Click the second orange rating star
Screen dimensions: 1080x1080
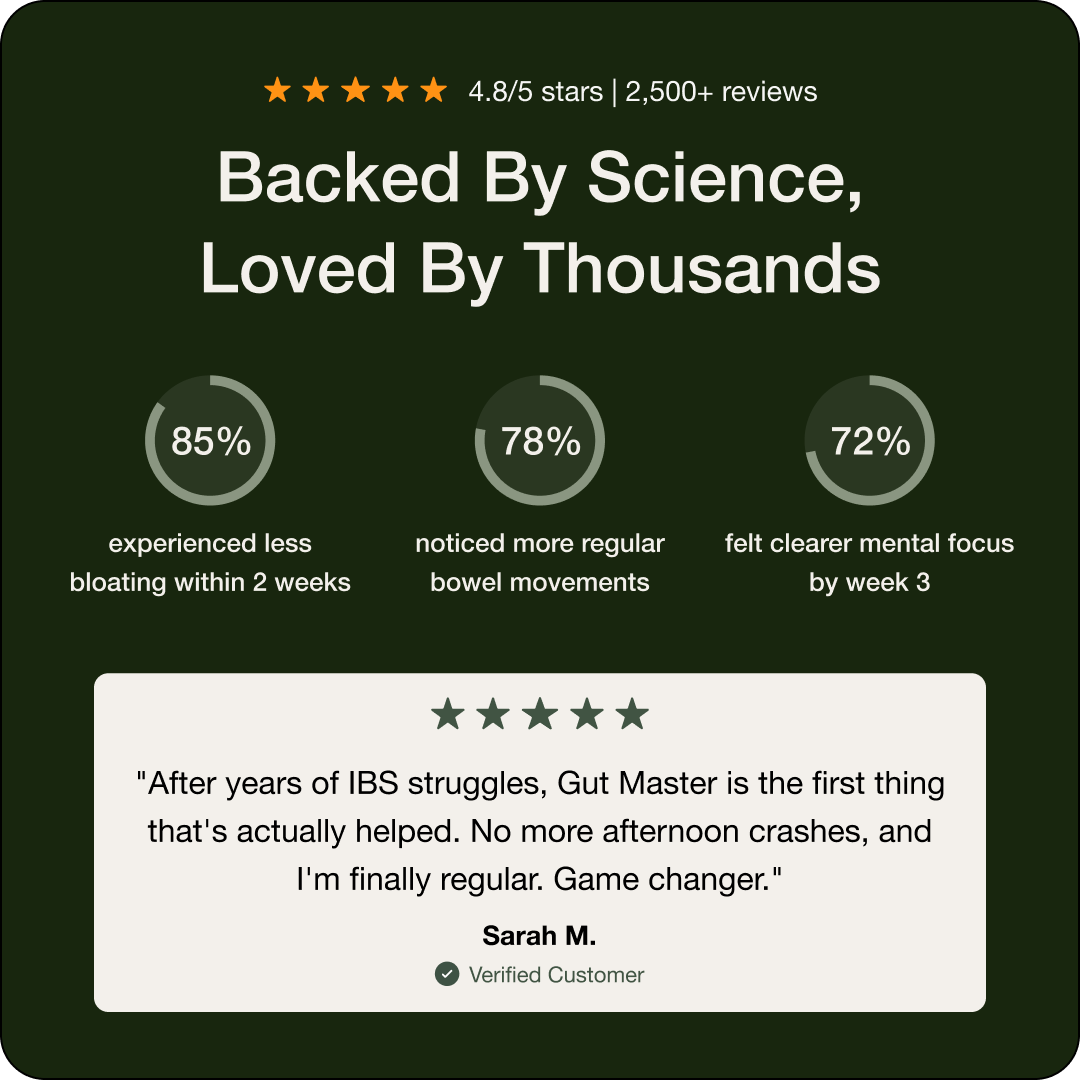[x=316, y=92]
